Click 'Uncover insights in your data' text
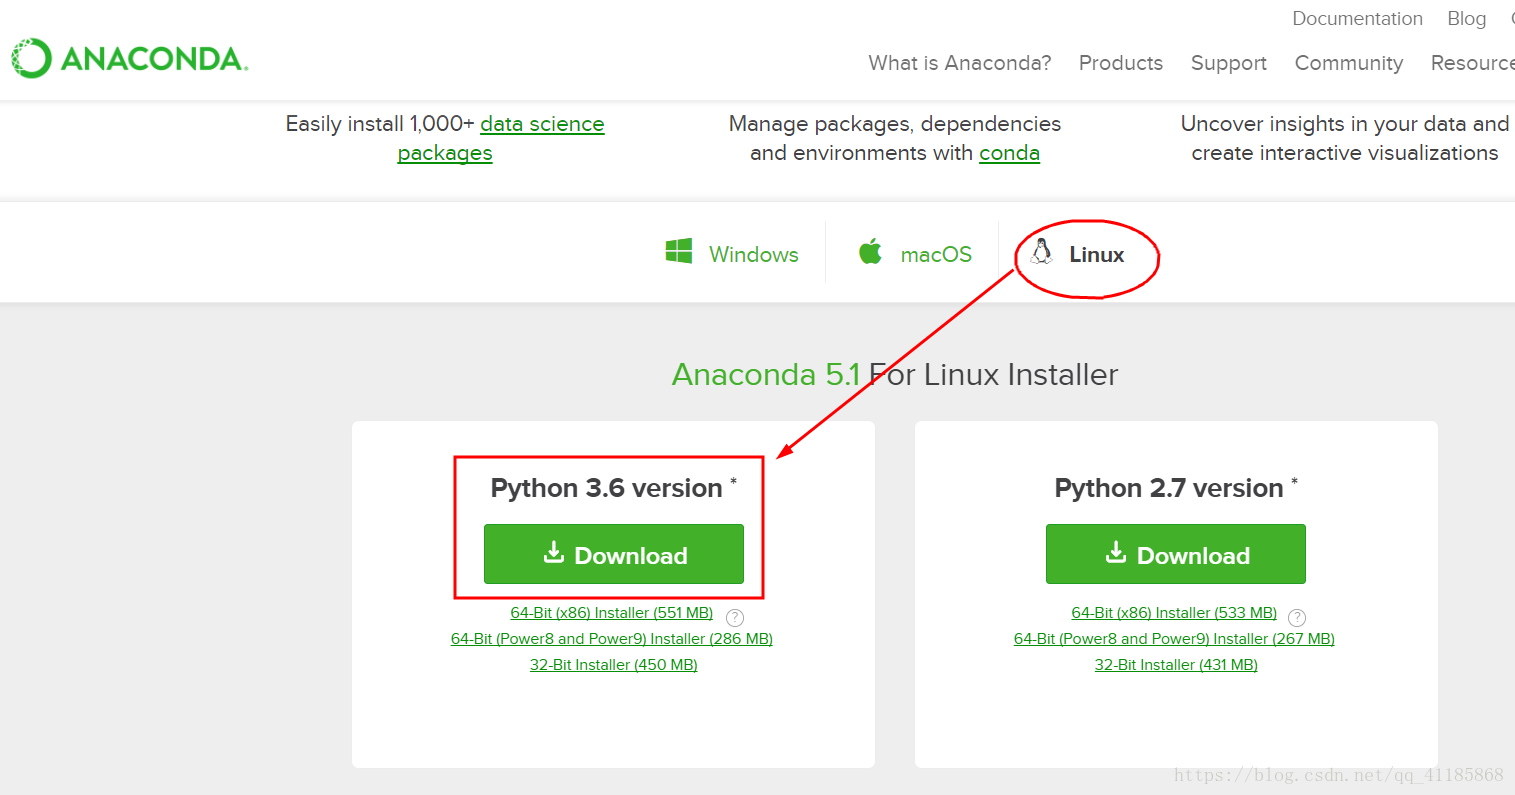Screen dimensions: 1515x795 pos(1344,124)
